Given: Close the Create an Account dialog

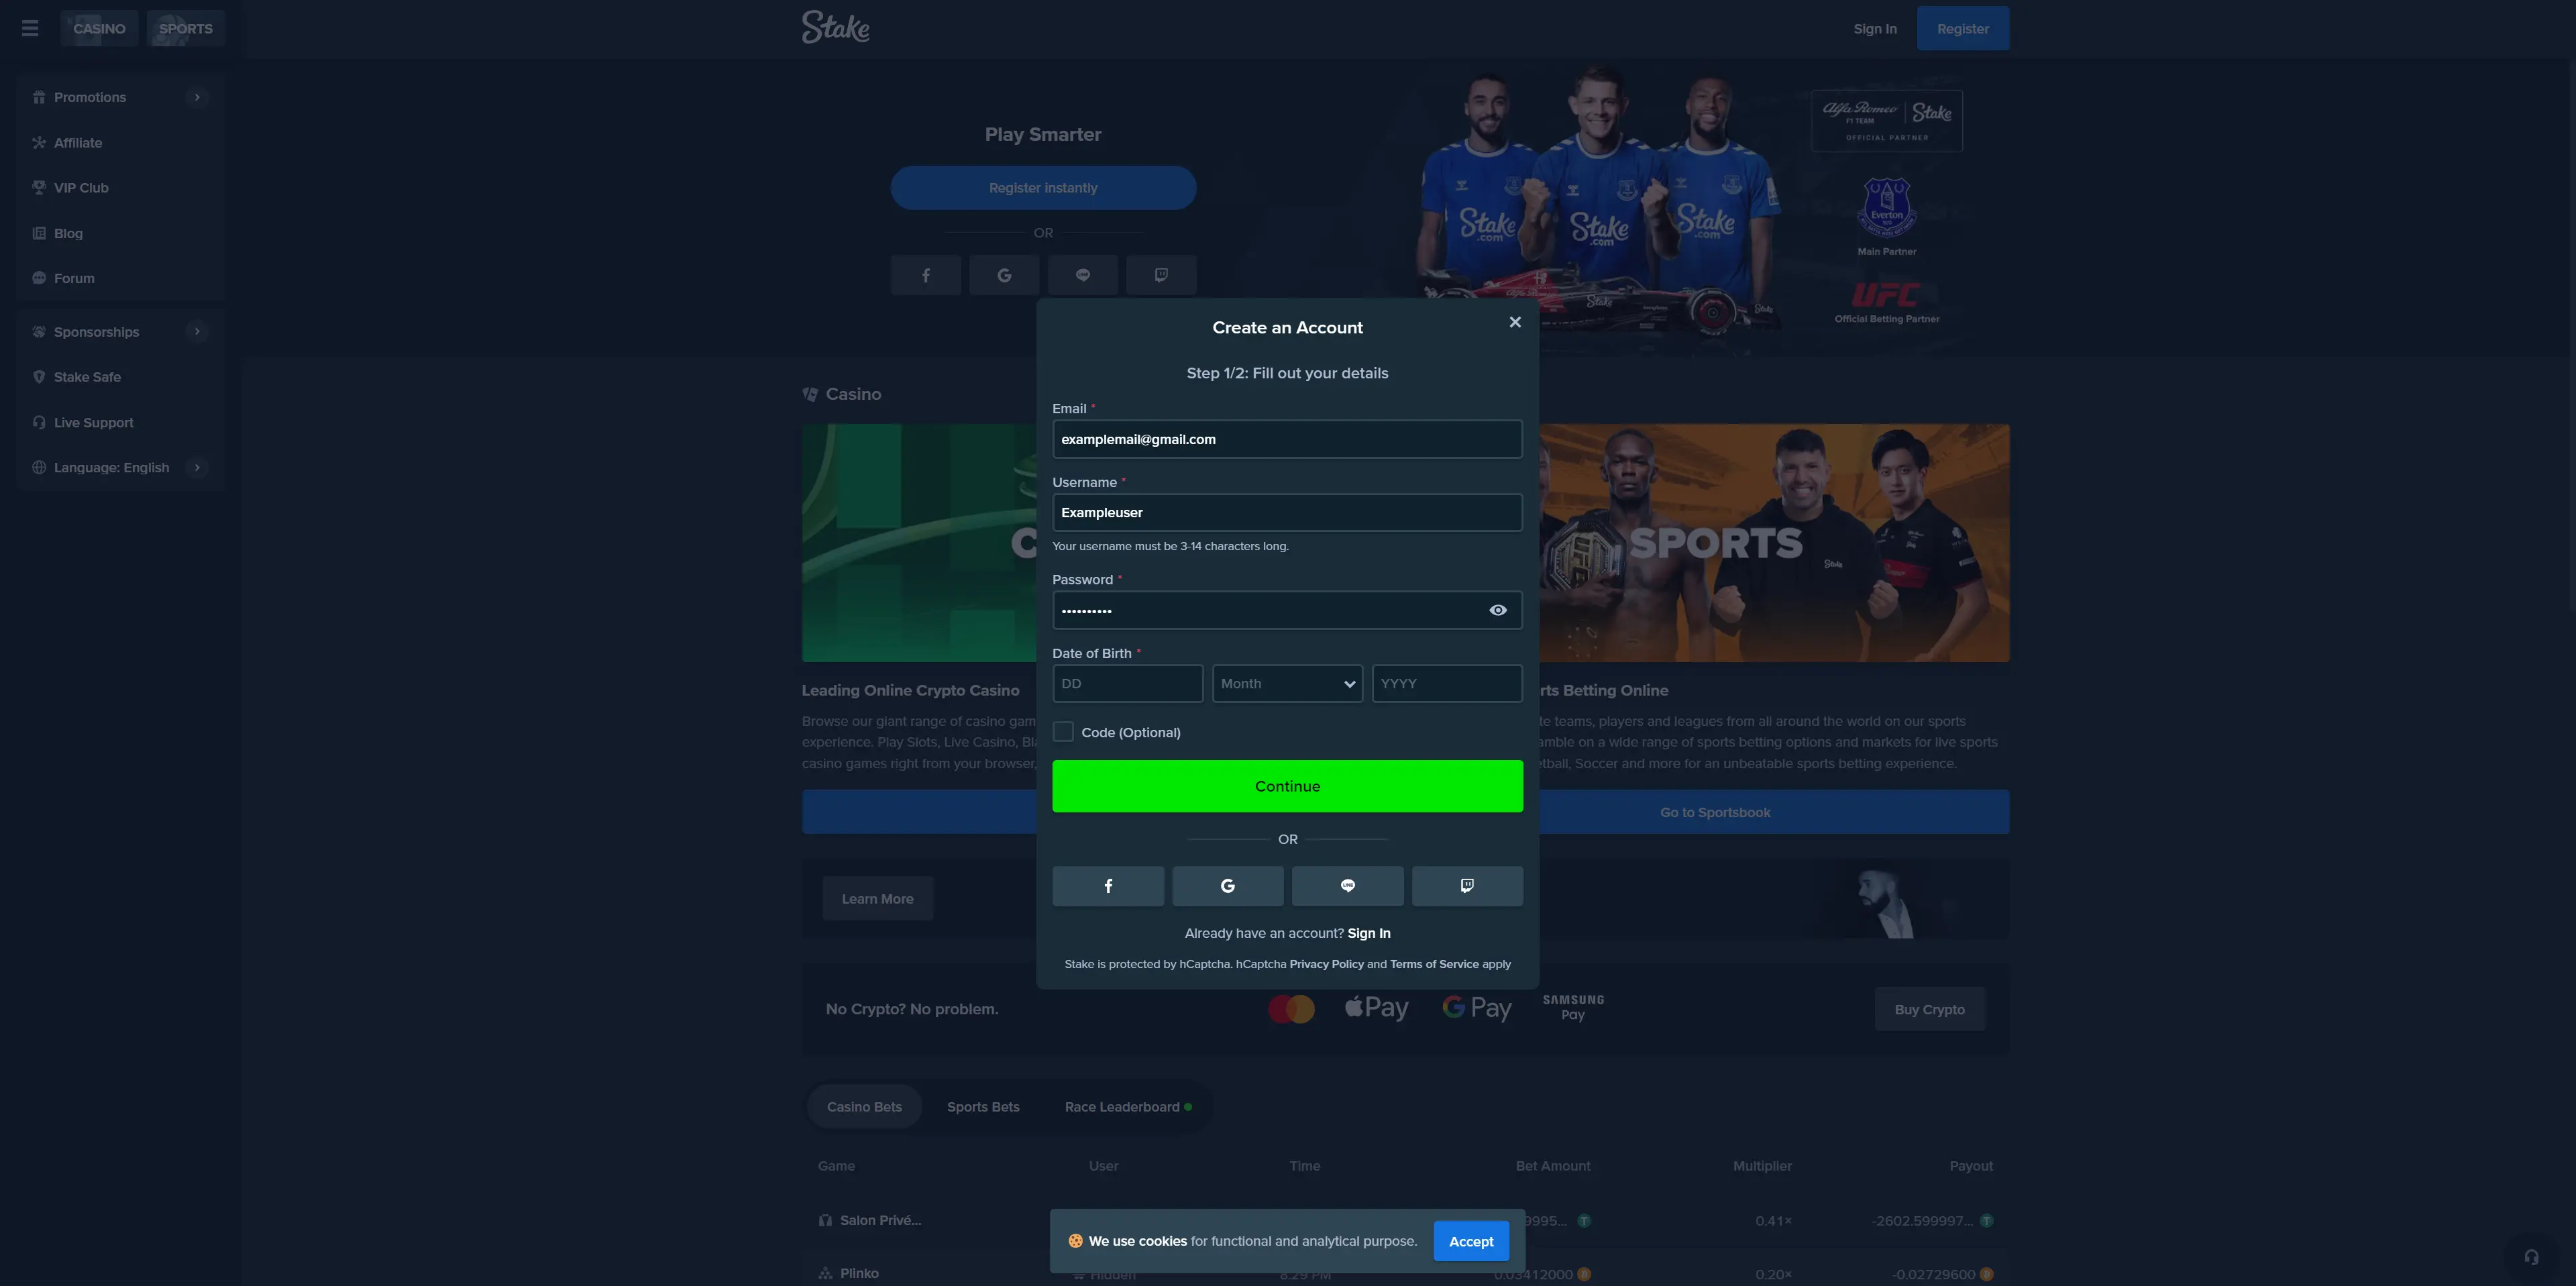Looking at the screenshot, I should tap(1515, 322).
